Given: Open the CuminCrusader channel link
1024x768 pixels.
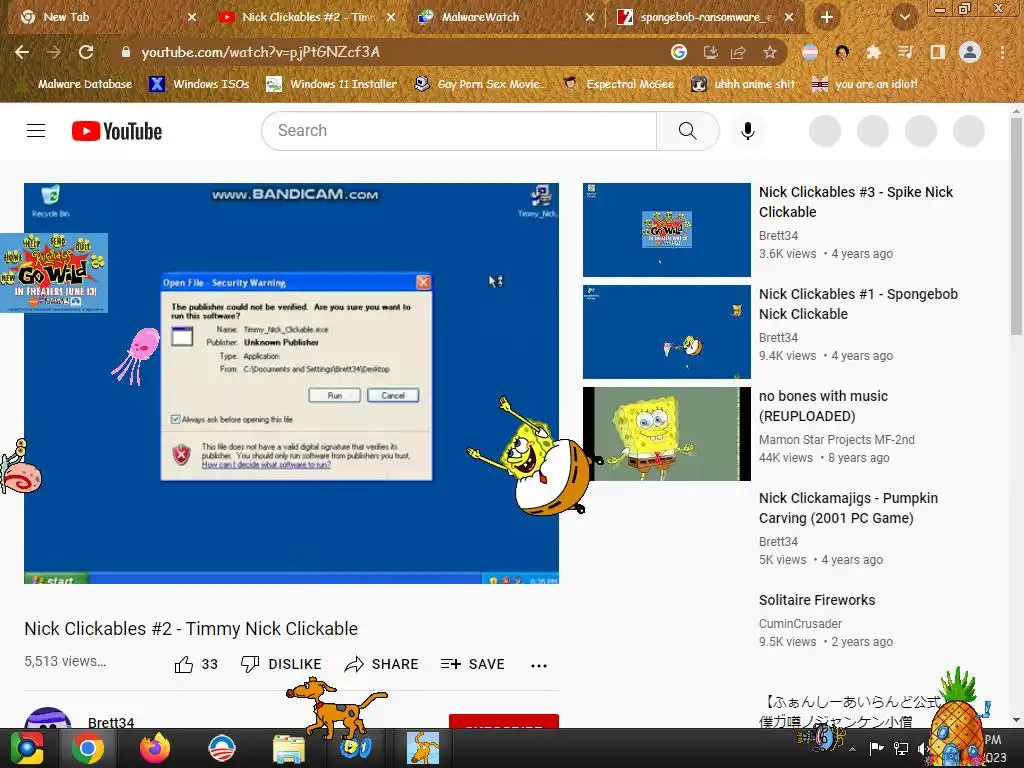Looking at the screenshot, I should 800,624.
